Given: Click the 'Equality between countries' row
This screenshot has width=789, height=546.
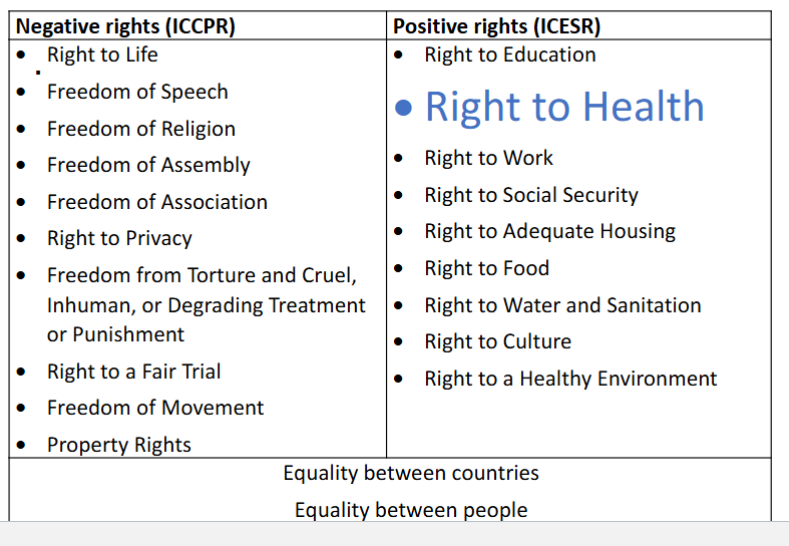Looking at the screenshot, I should 411,473.
